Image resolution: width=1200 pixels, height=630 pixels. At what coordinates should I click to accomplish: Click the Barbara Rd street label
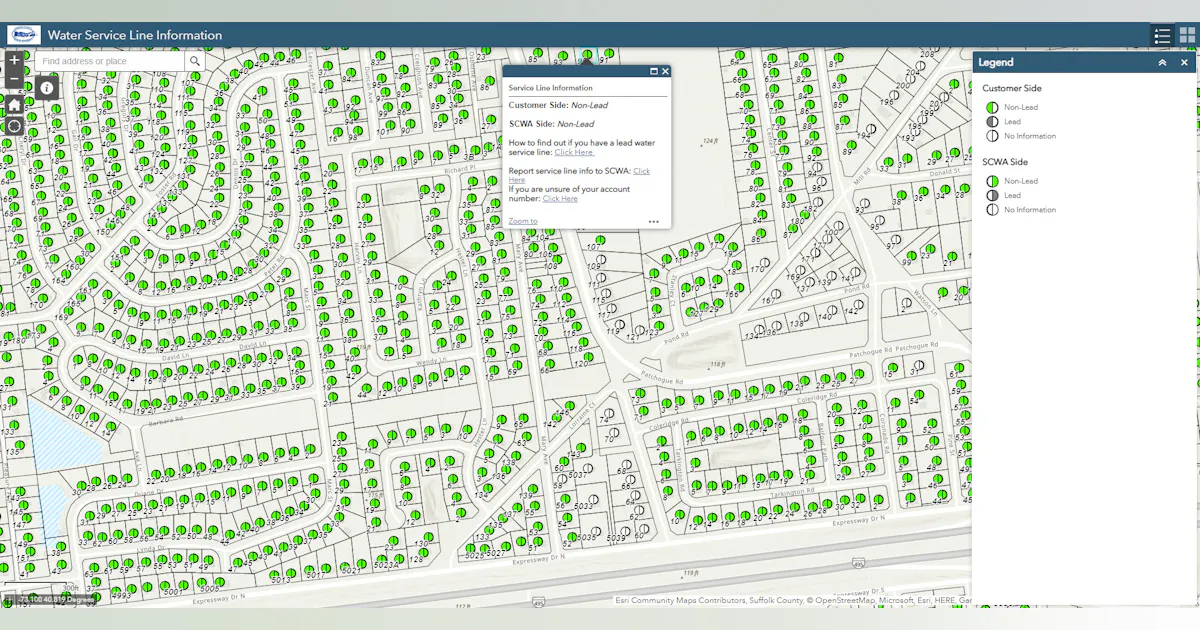(166, 421)
